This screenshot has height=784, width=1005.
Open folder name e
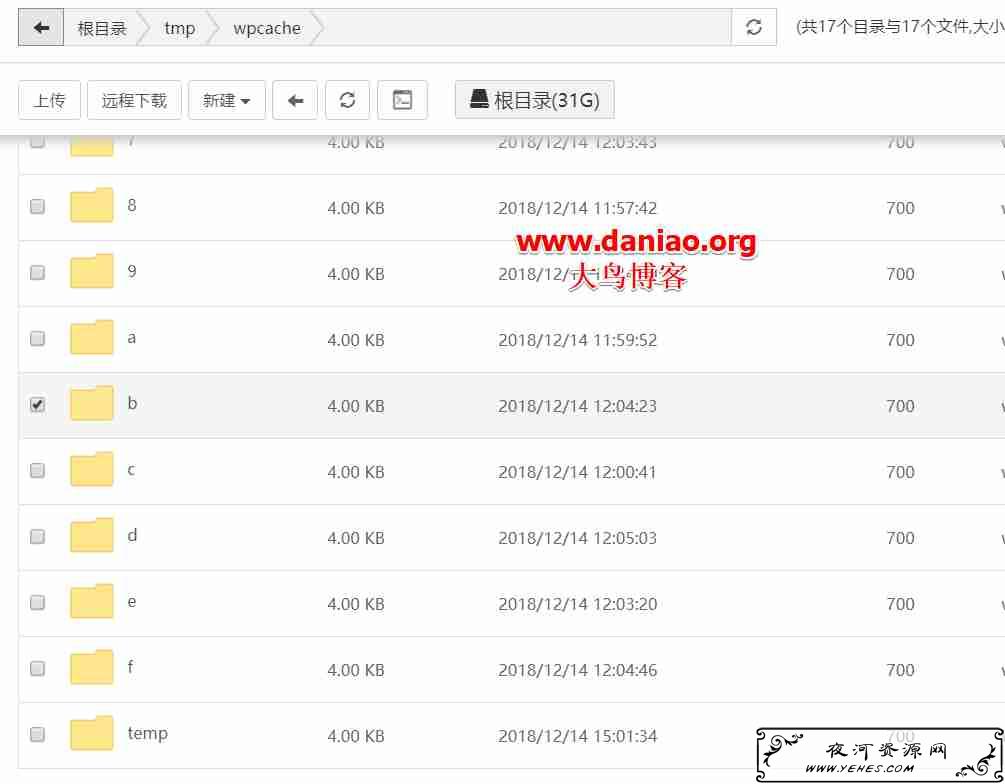[x=131, y=602]
